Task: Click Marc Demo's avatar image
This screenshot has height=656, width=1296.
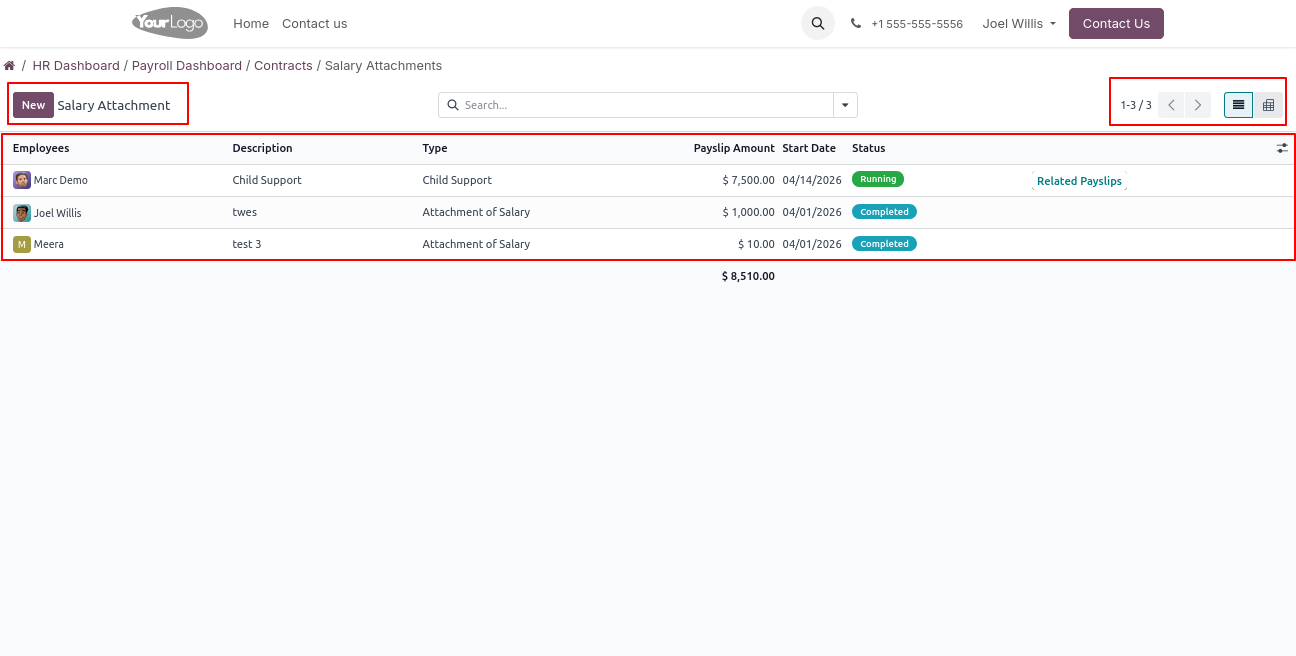Action: click(x=22, y=180)
